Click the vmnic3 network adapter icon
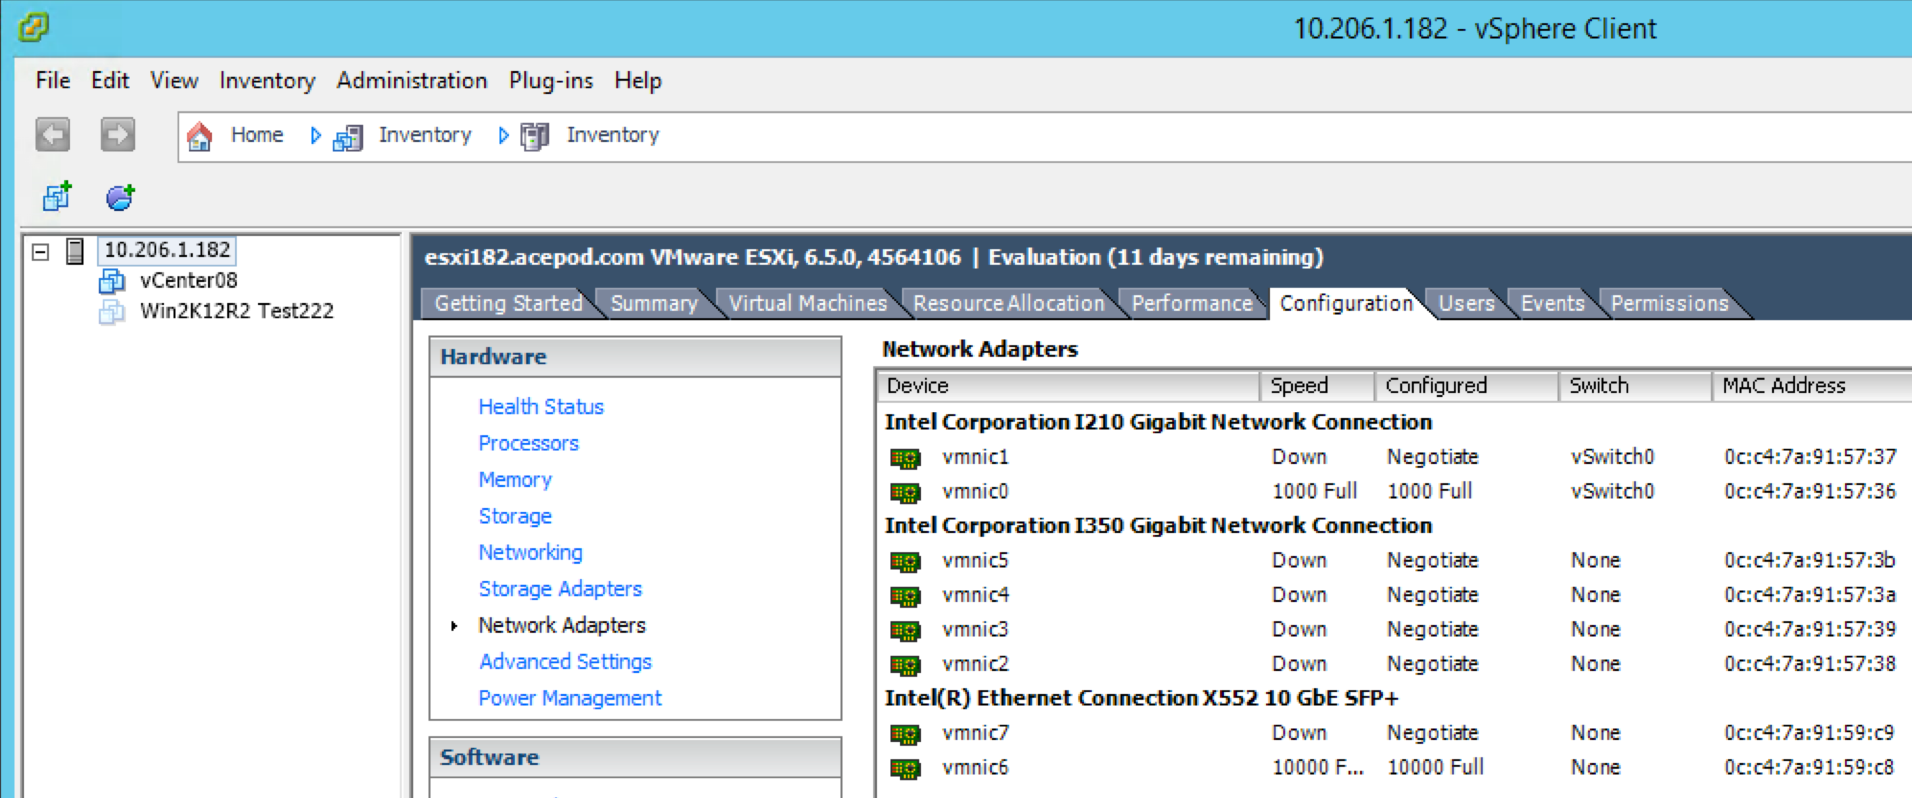The height and width of the screenshot is (798, 1912). (x=905, y=630)
